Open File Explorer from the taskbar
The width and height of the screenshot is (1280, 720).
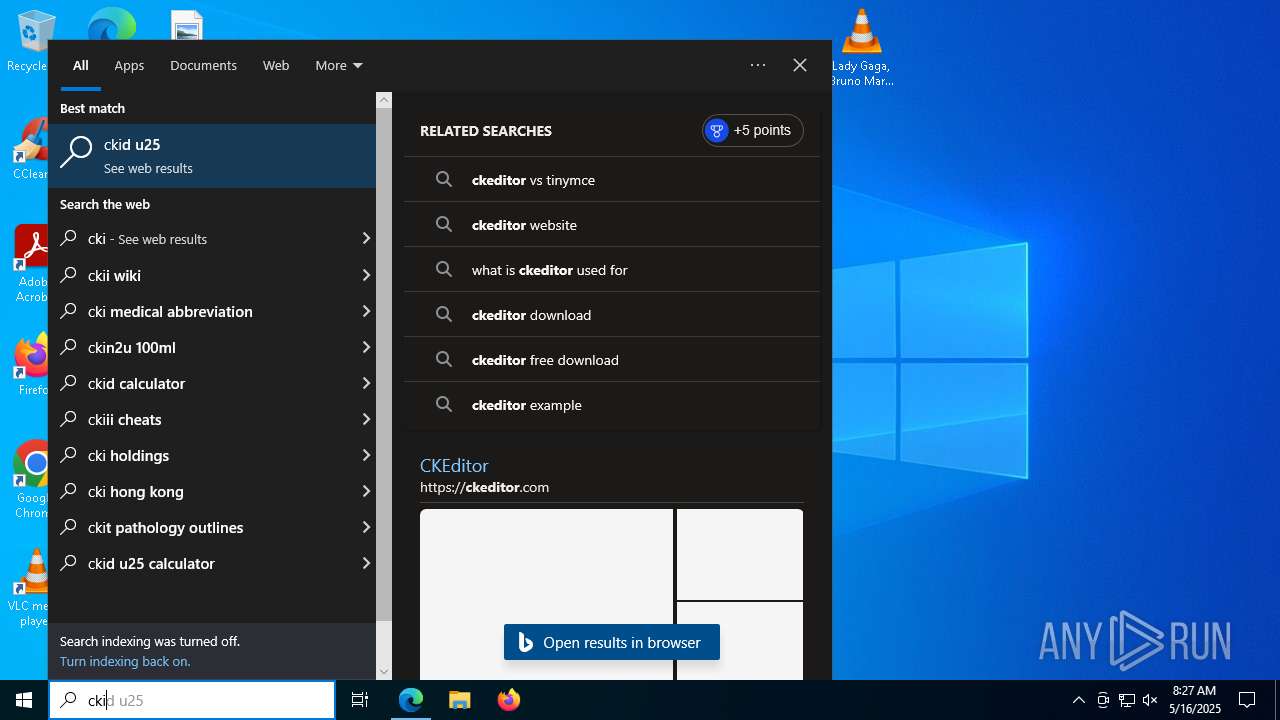pyautogui.click(x=459, y=700)
